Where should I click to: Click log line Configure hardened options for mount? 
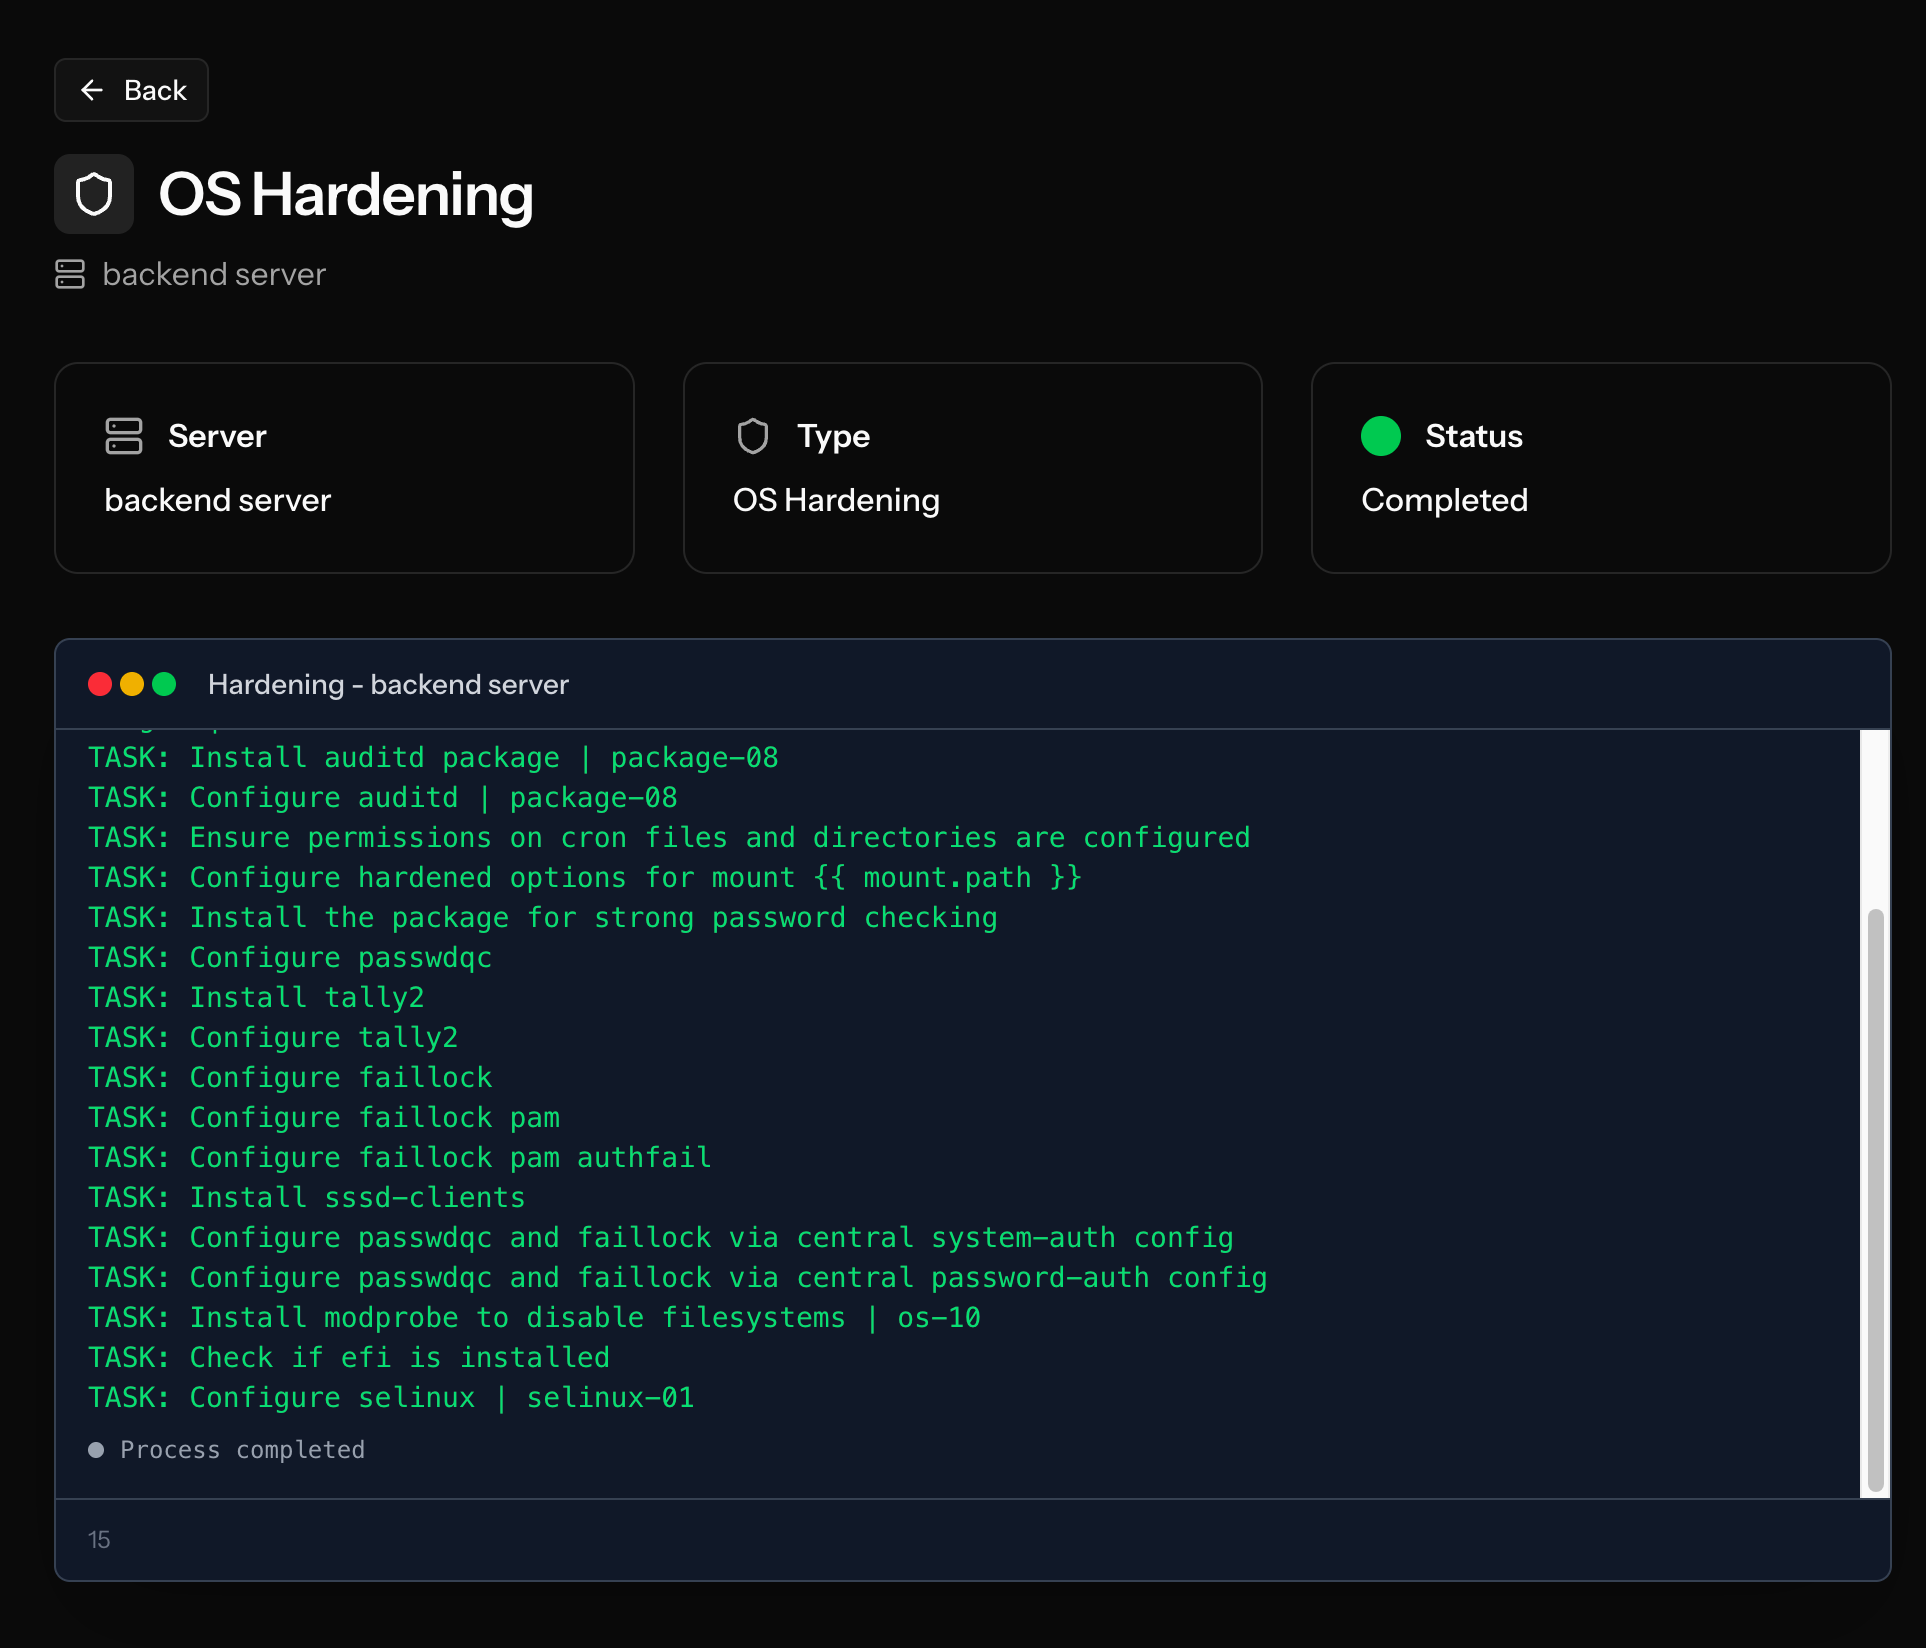tap(585, 878)
